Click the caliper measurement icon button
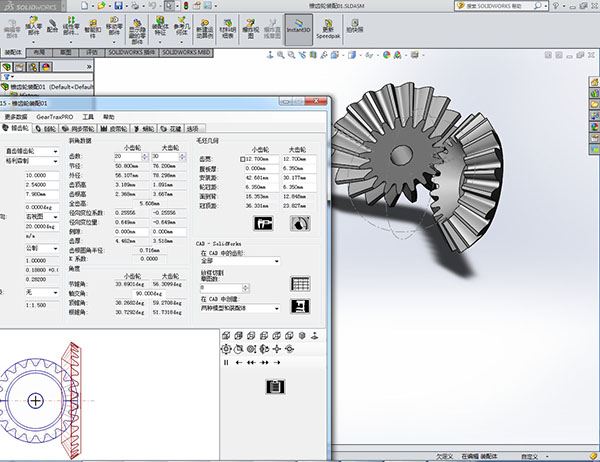The image size is (600, 462). pyautogui.click(x=263, y=223)
